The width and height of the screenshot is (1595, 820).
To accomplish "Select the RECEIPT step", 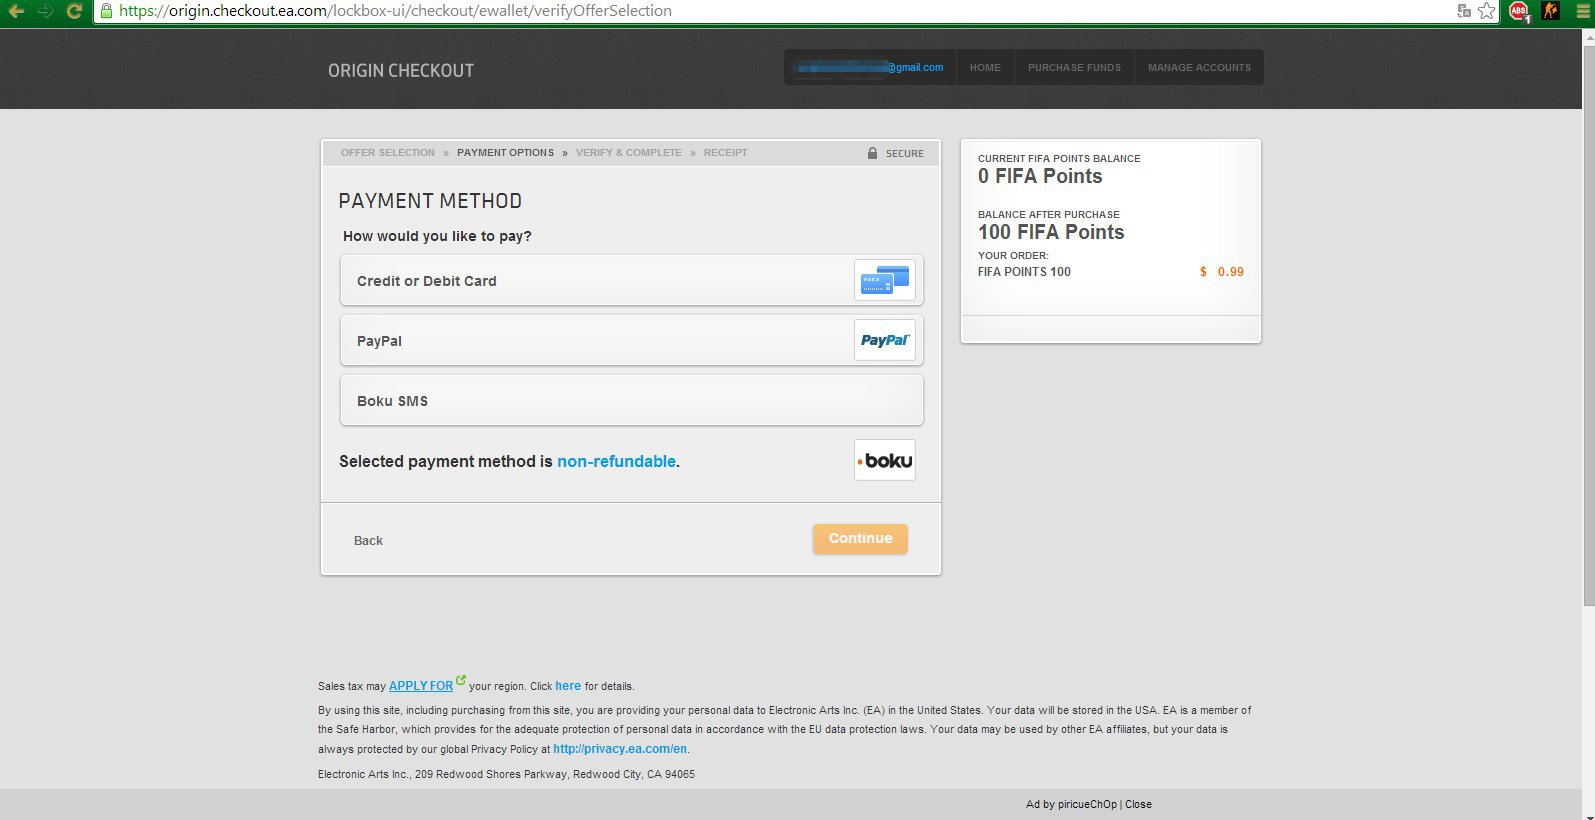I will click(726, 153).
